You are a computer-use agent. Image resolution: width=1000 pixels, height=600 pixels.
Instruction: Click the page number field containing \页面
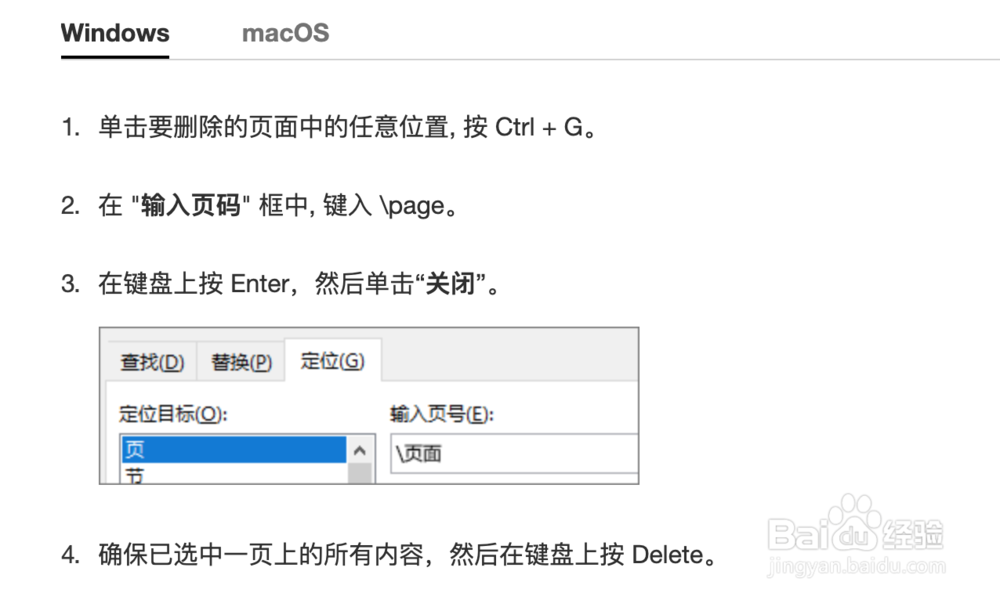[x=514, y=453]
